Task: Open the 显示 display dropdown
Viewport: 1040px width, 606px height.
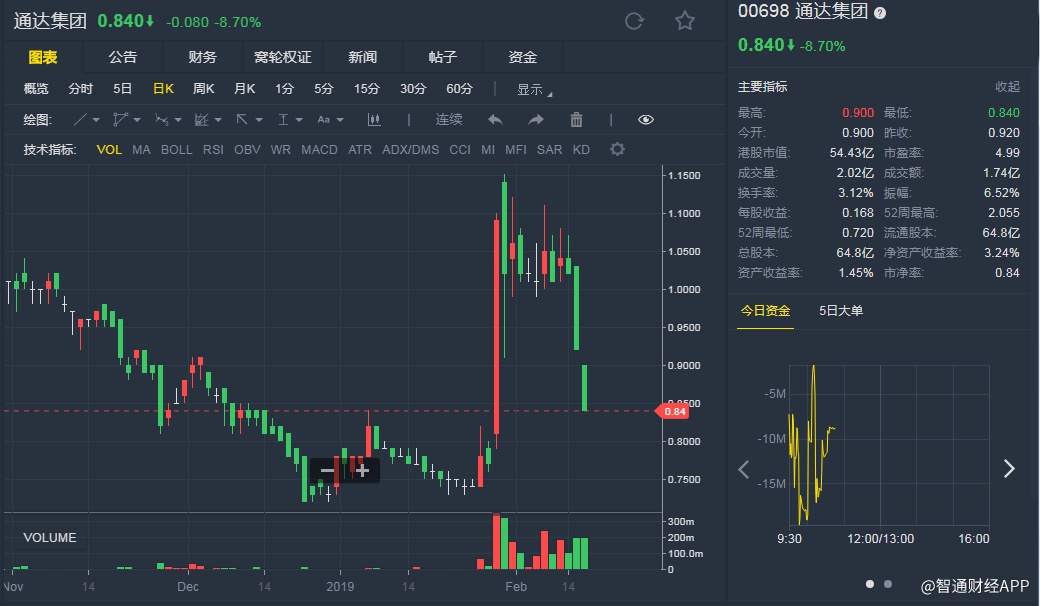Action: [x=535, y=90]
